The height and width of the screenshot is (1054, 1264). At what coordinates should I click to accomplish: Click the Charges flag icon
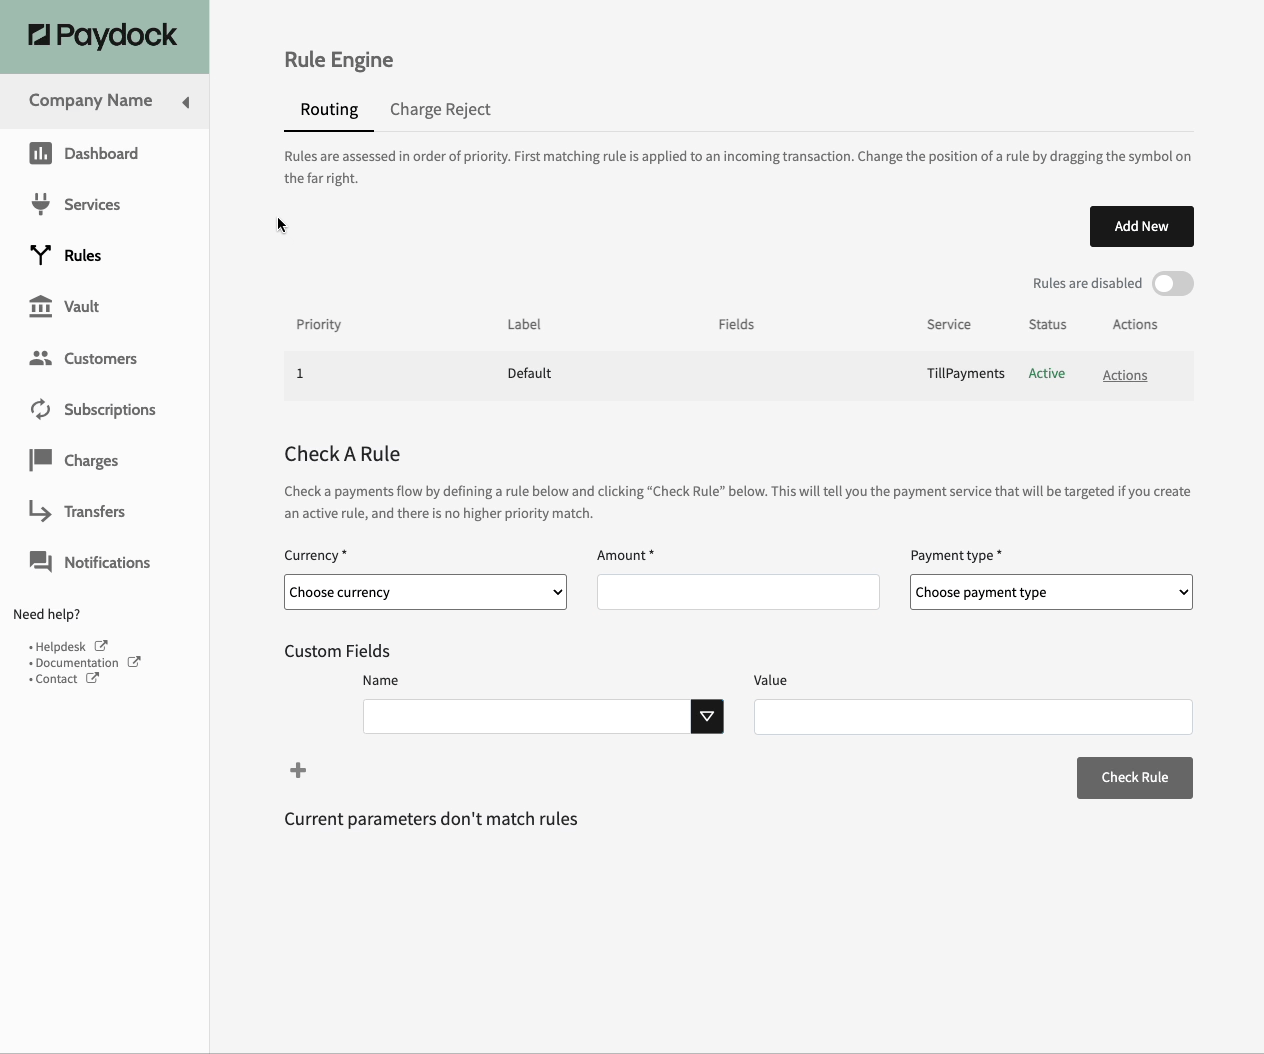coord(40,460)
